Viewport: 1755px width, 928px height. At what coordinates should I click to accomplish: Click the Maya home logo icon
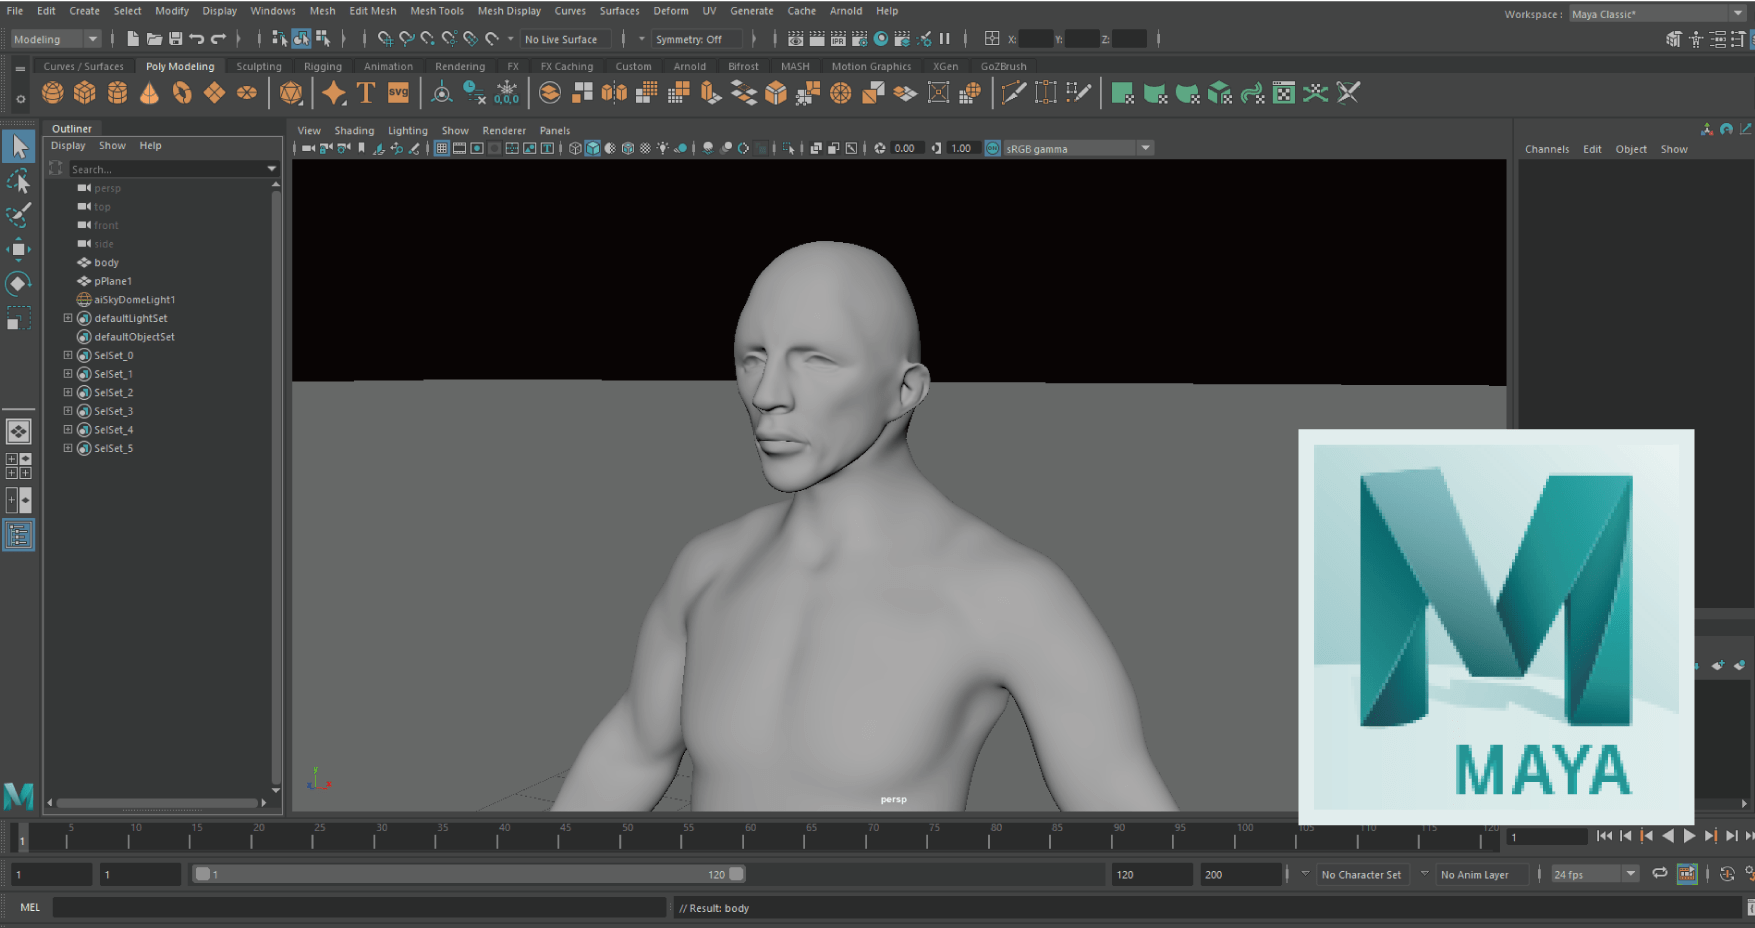(19, 796)
